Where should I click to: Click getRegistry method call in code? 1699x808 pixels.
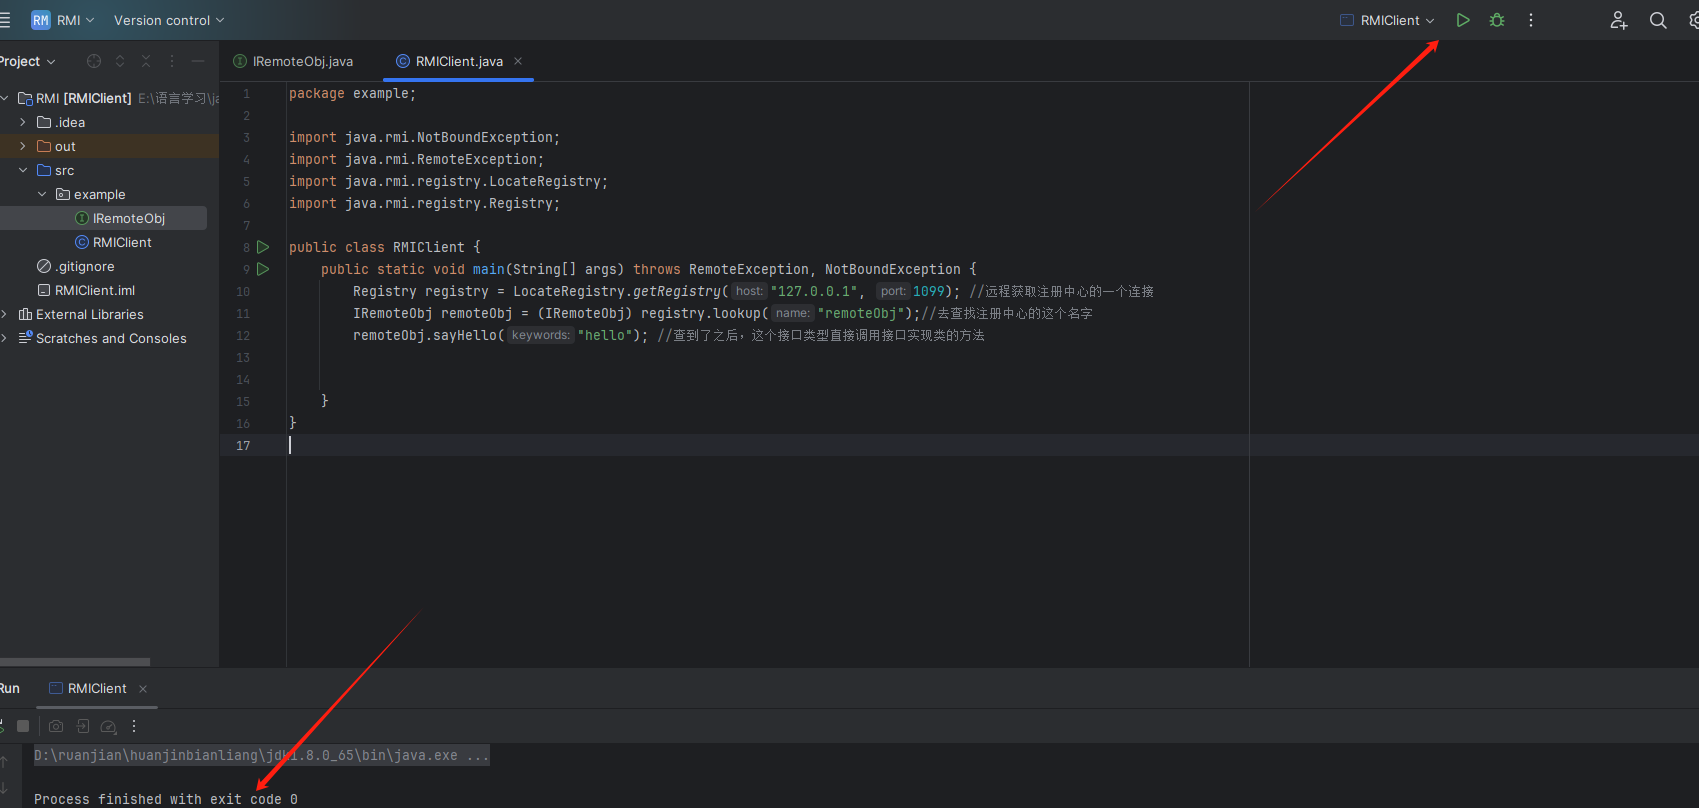676,291
